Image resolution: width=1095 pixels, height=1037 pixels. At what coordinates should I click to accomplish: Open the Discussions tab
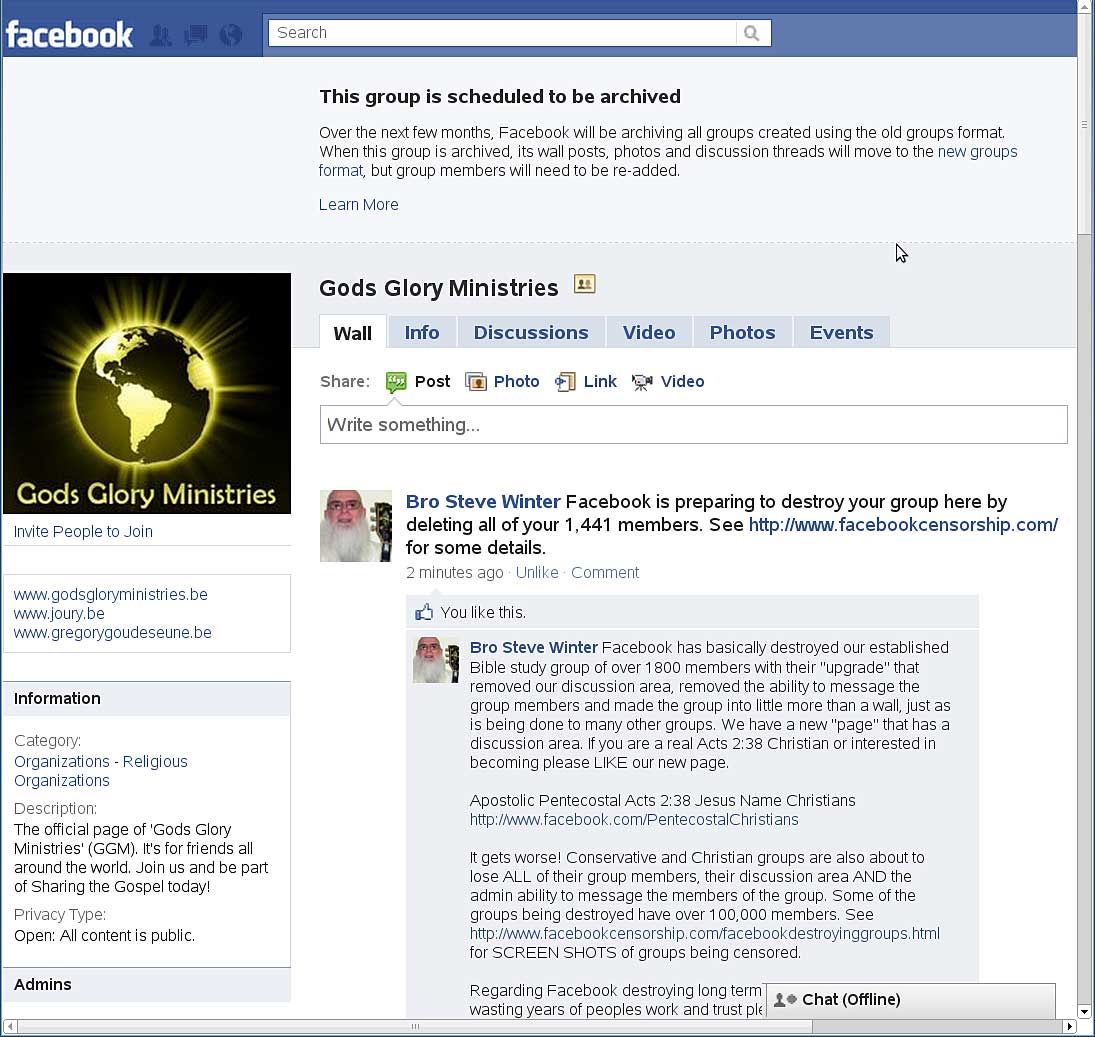pyautogui.click(x=531, y=332)
